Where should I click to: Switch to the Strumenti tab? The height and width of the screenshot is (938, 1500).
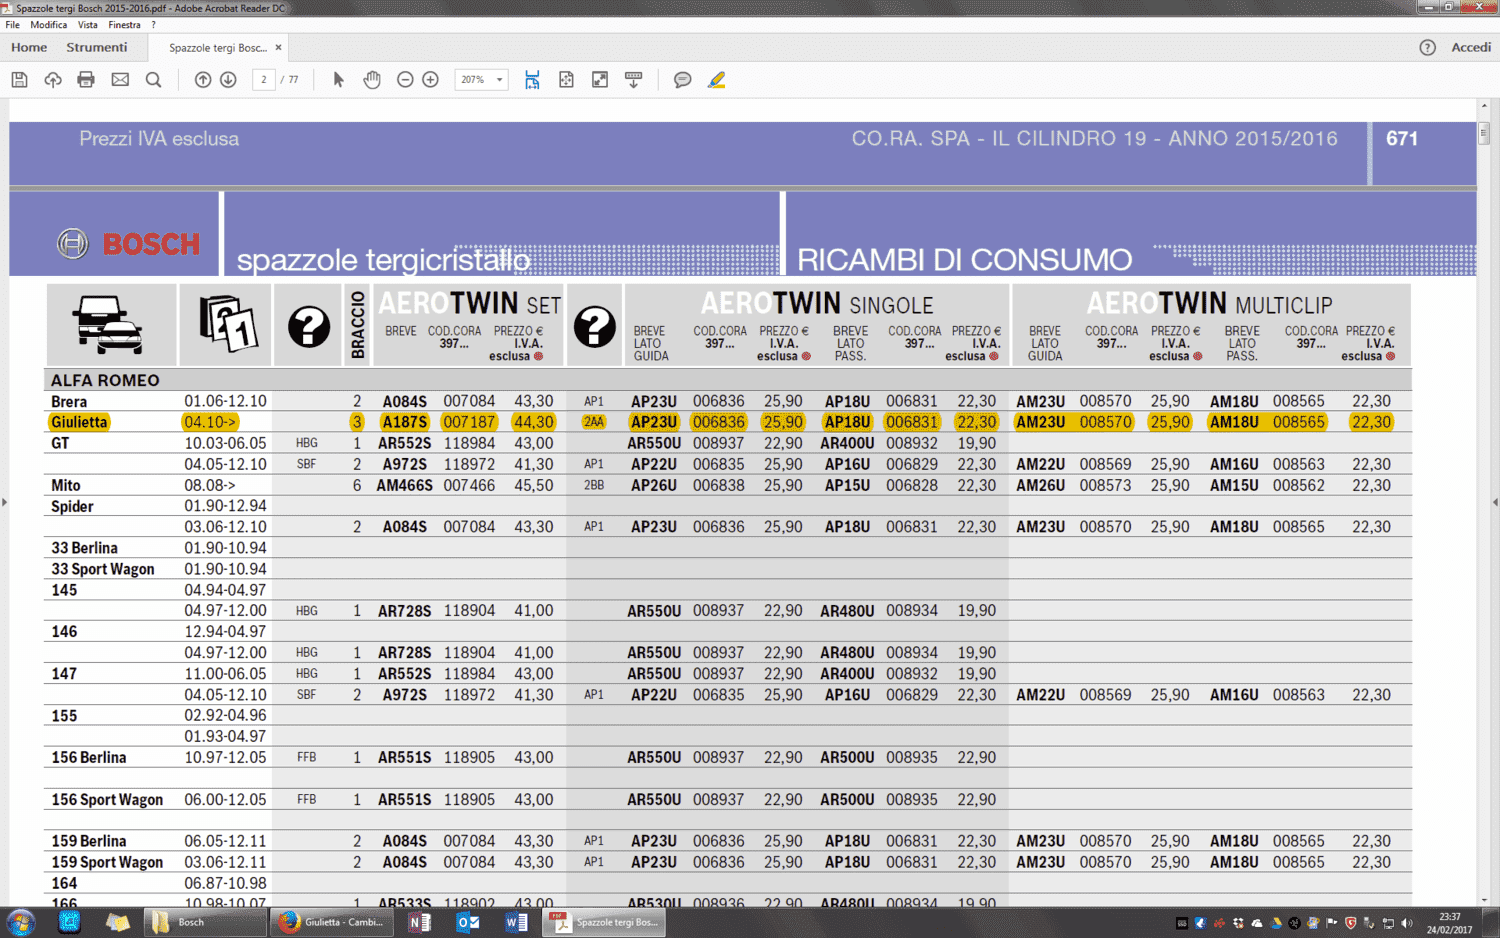tap(97, 48)
